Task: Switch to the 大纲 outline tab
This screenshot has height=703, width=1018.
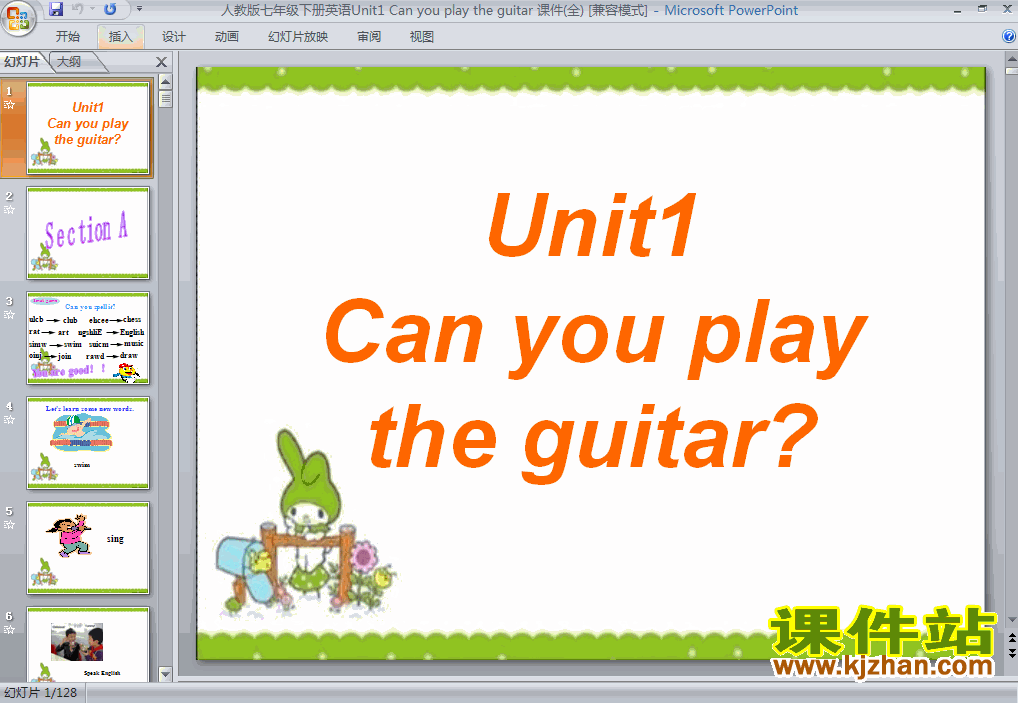Action: pos(69,62)
